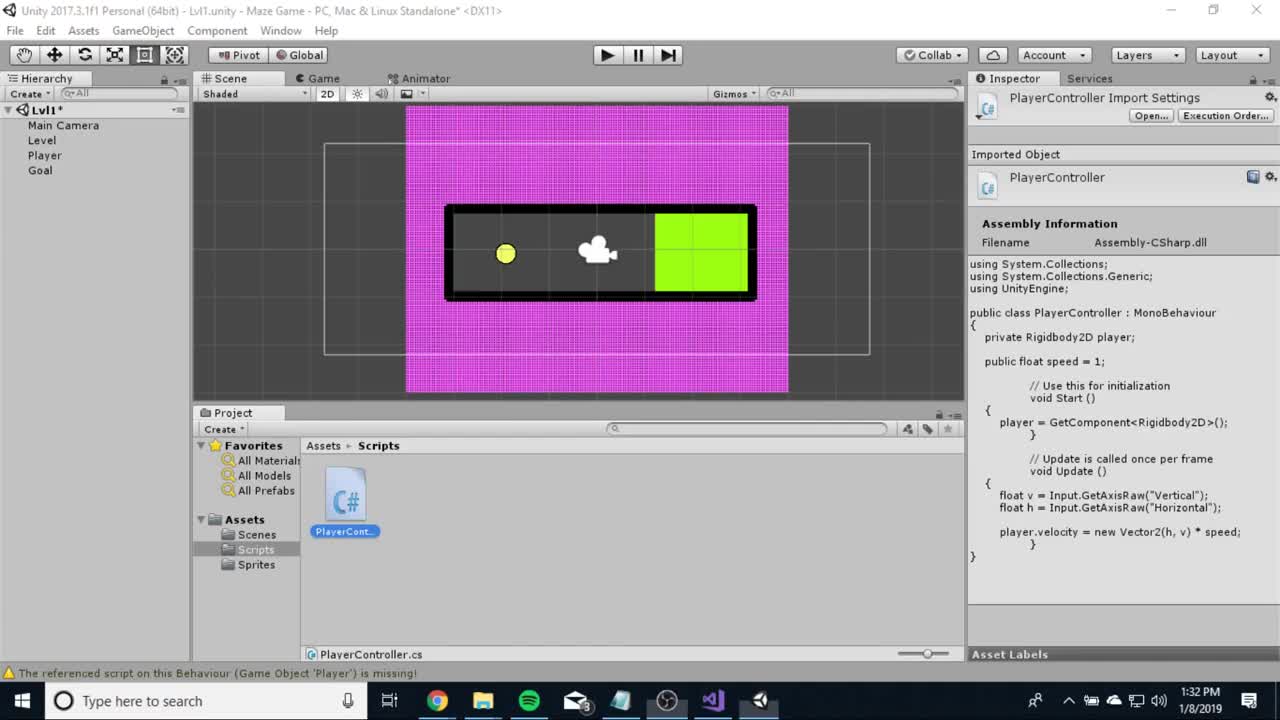Collapse the Favorites section
Screen dimensions: 1280x720
tap(201, 446)
